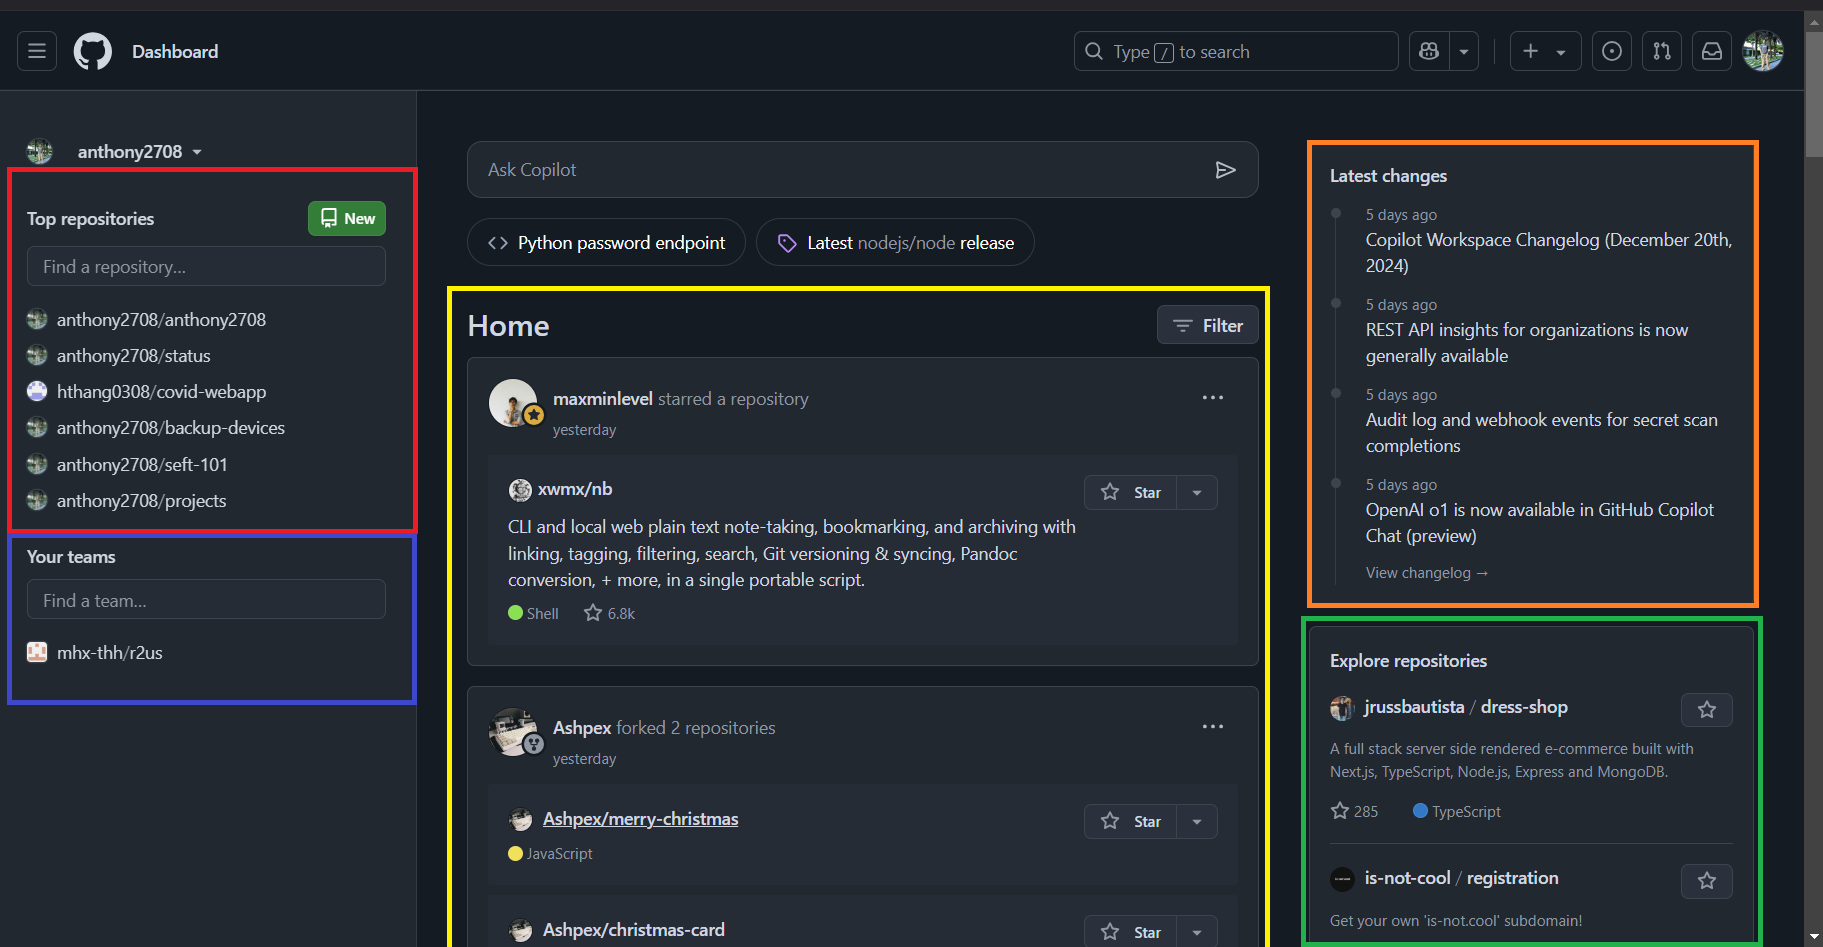
Task: Open anthony2708/projects repository
Action: pos(141,501)
